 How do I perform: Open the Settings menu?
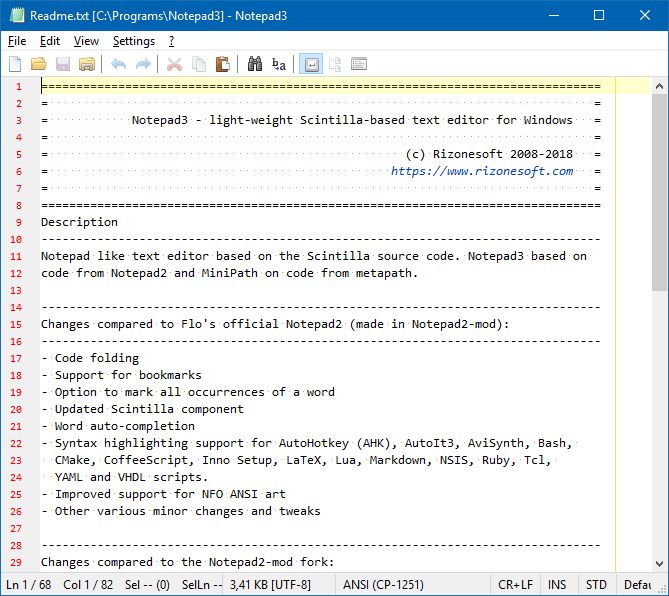[x=134, y=41]
